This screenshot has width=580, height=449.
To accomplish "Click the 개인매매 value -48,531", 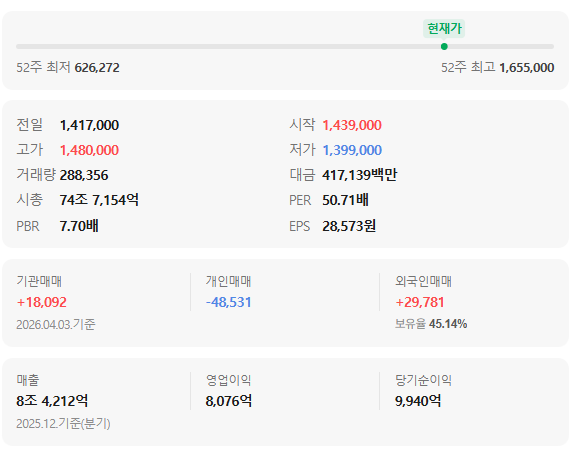I will [228, 302].
